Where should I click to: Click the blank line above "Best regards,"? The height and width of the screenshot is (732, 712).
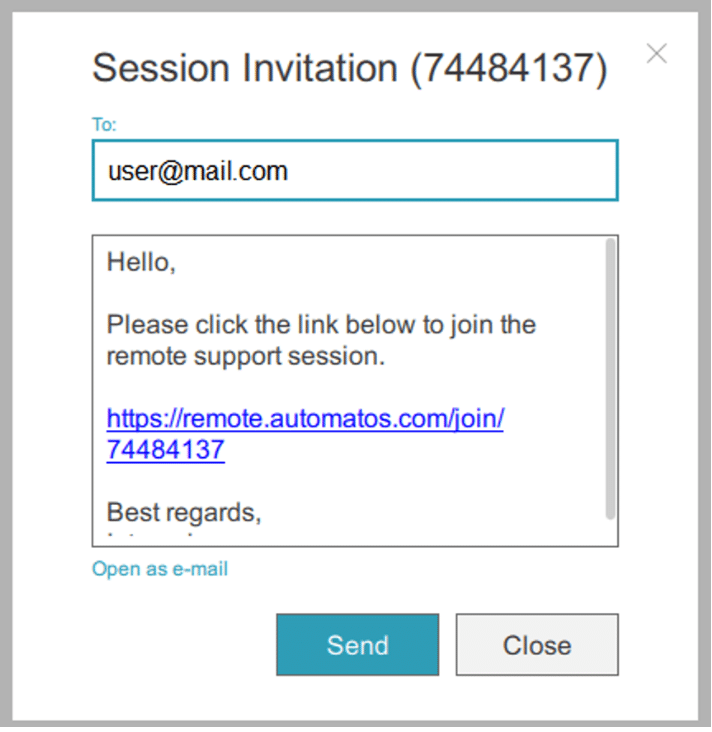click(x=300, y=482)
